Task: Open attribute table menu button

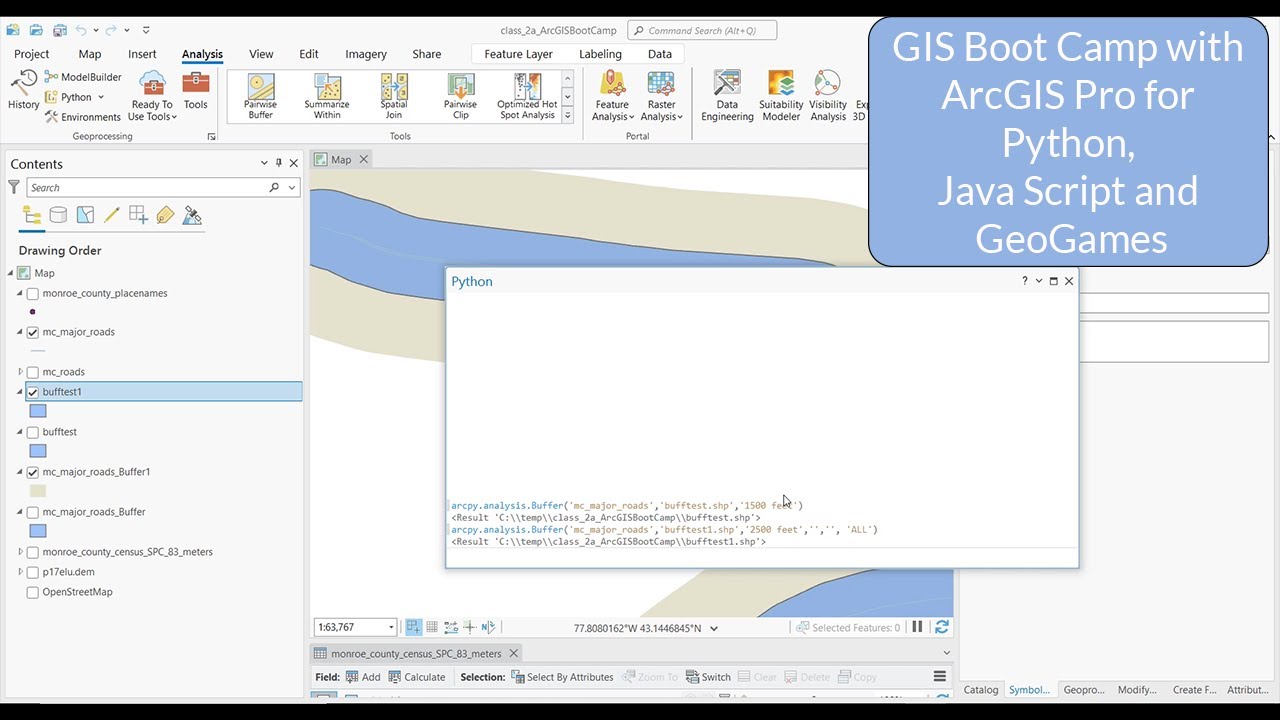Action: 940,677
